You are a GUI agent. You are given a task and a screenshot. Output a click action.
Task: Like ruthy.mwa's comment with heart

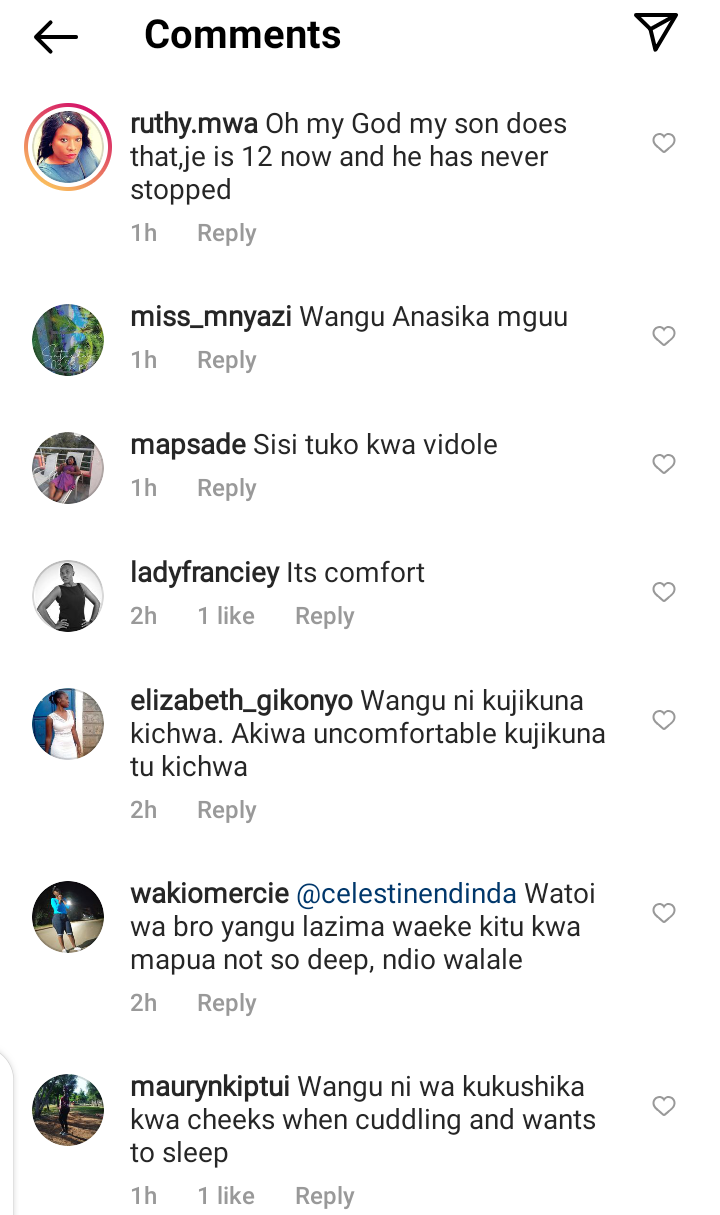pos(664,143)
